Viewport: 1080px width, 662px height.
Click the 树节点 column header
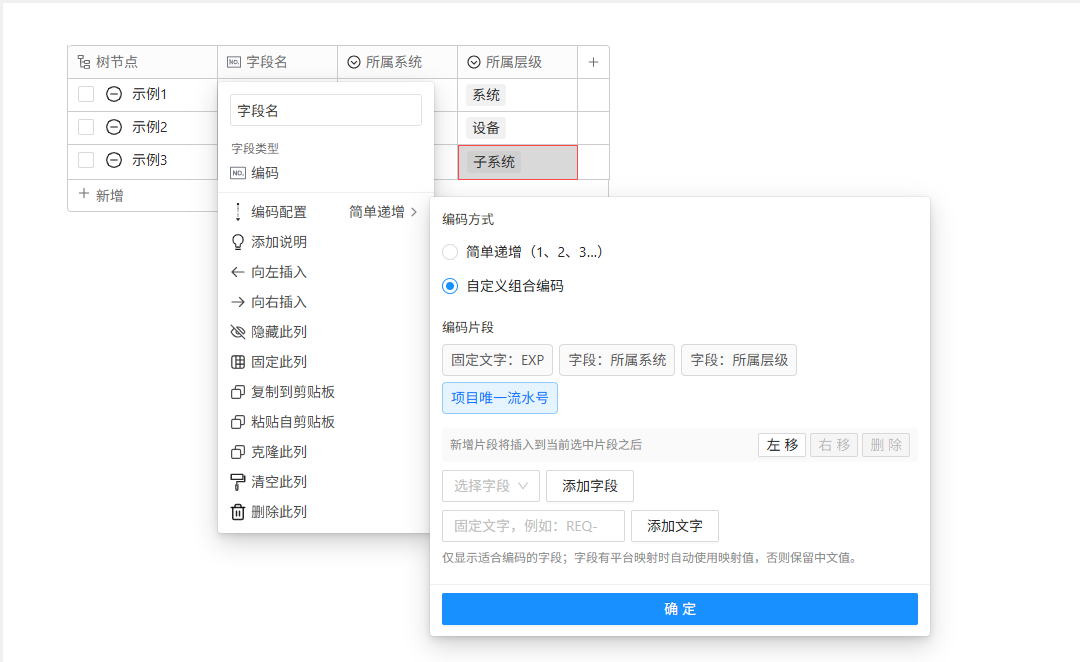(143, 62)
